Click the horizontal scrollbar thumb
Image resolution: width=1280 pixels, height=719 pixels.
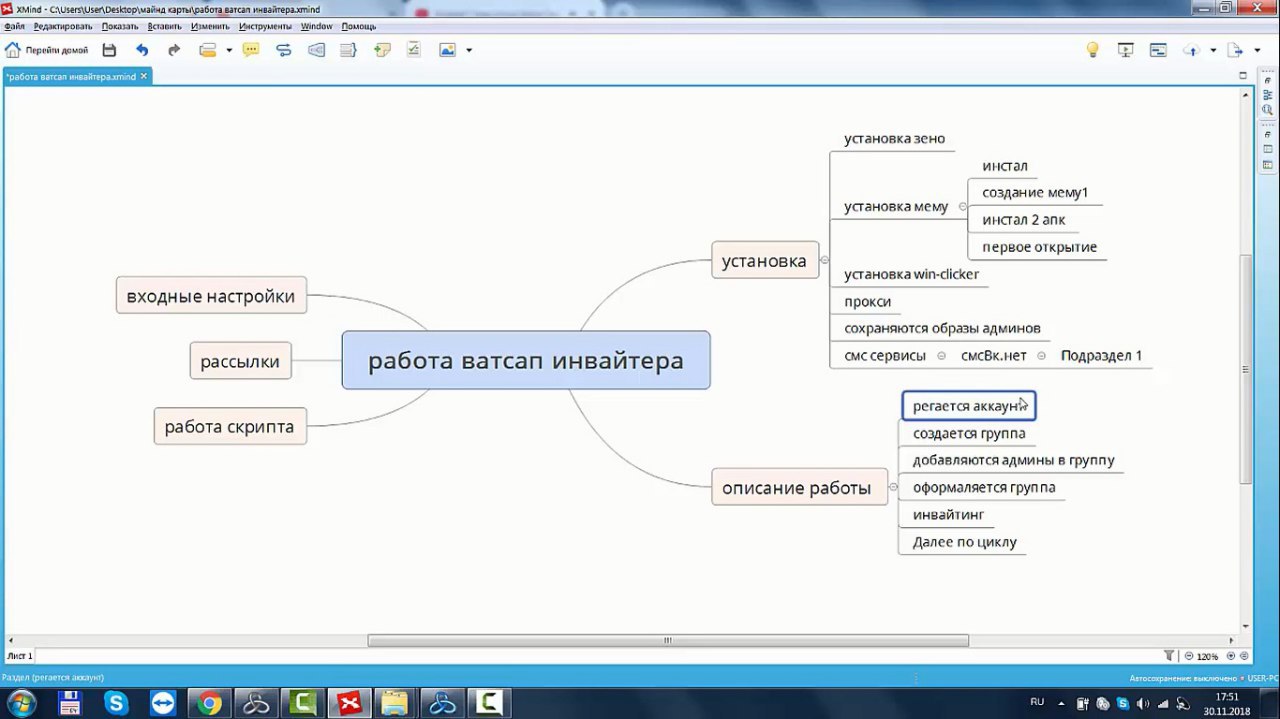click(667, 641)
